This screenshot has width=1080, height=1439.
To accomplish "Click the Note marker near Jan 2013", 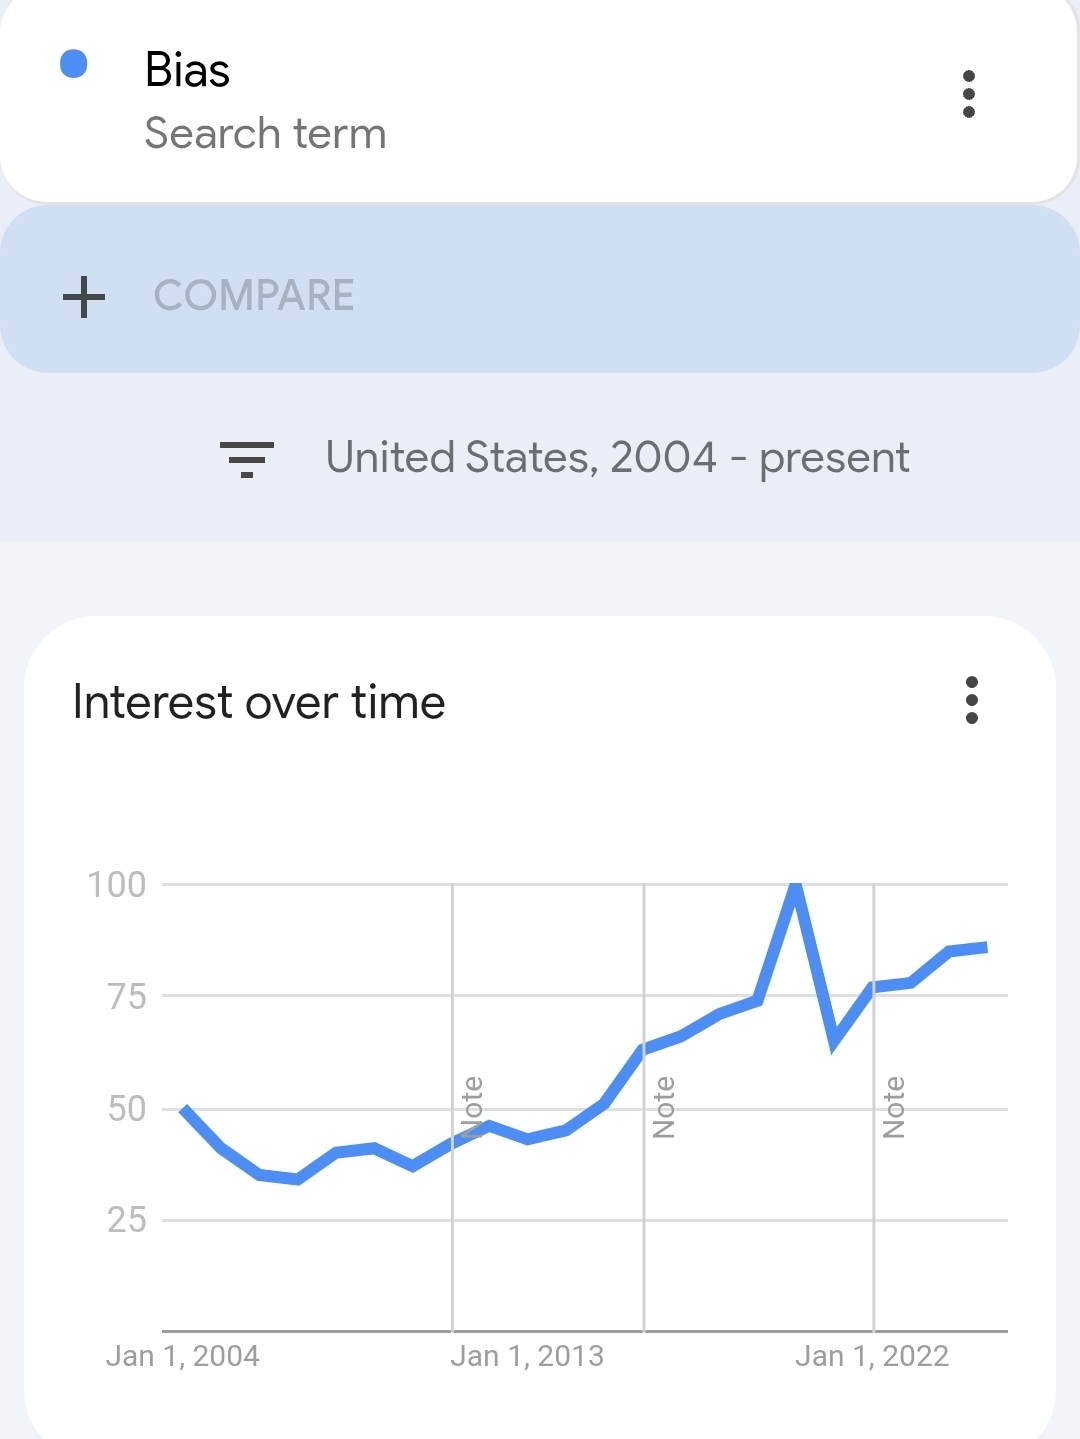I will coord(473,1107).
